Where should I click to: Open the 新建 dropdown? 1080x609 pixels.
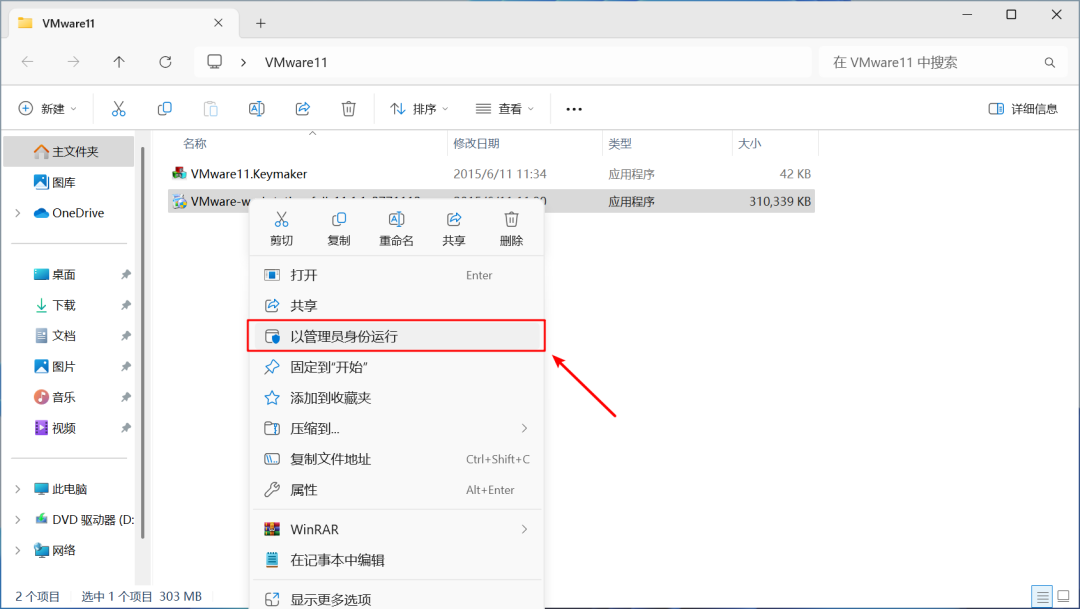[48, 109]
